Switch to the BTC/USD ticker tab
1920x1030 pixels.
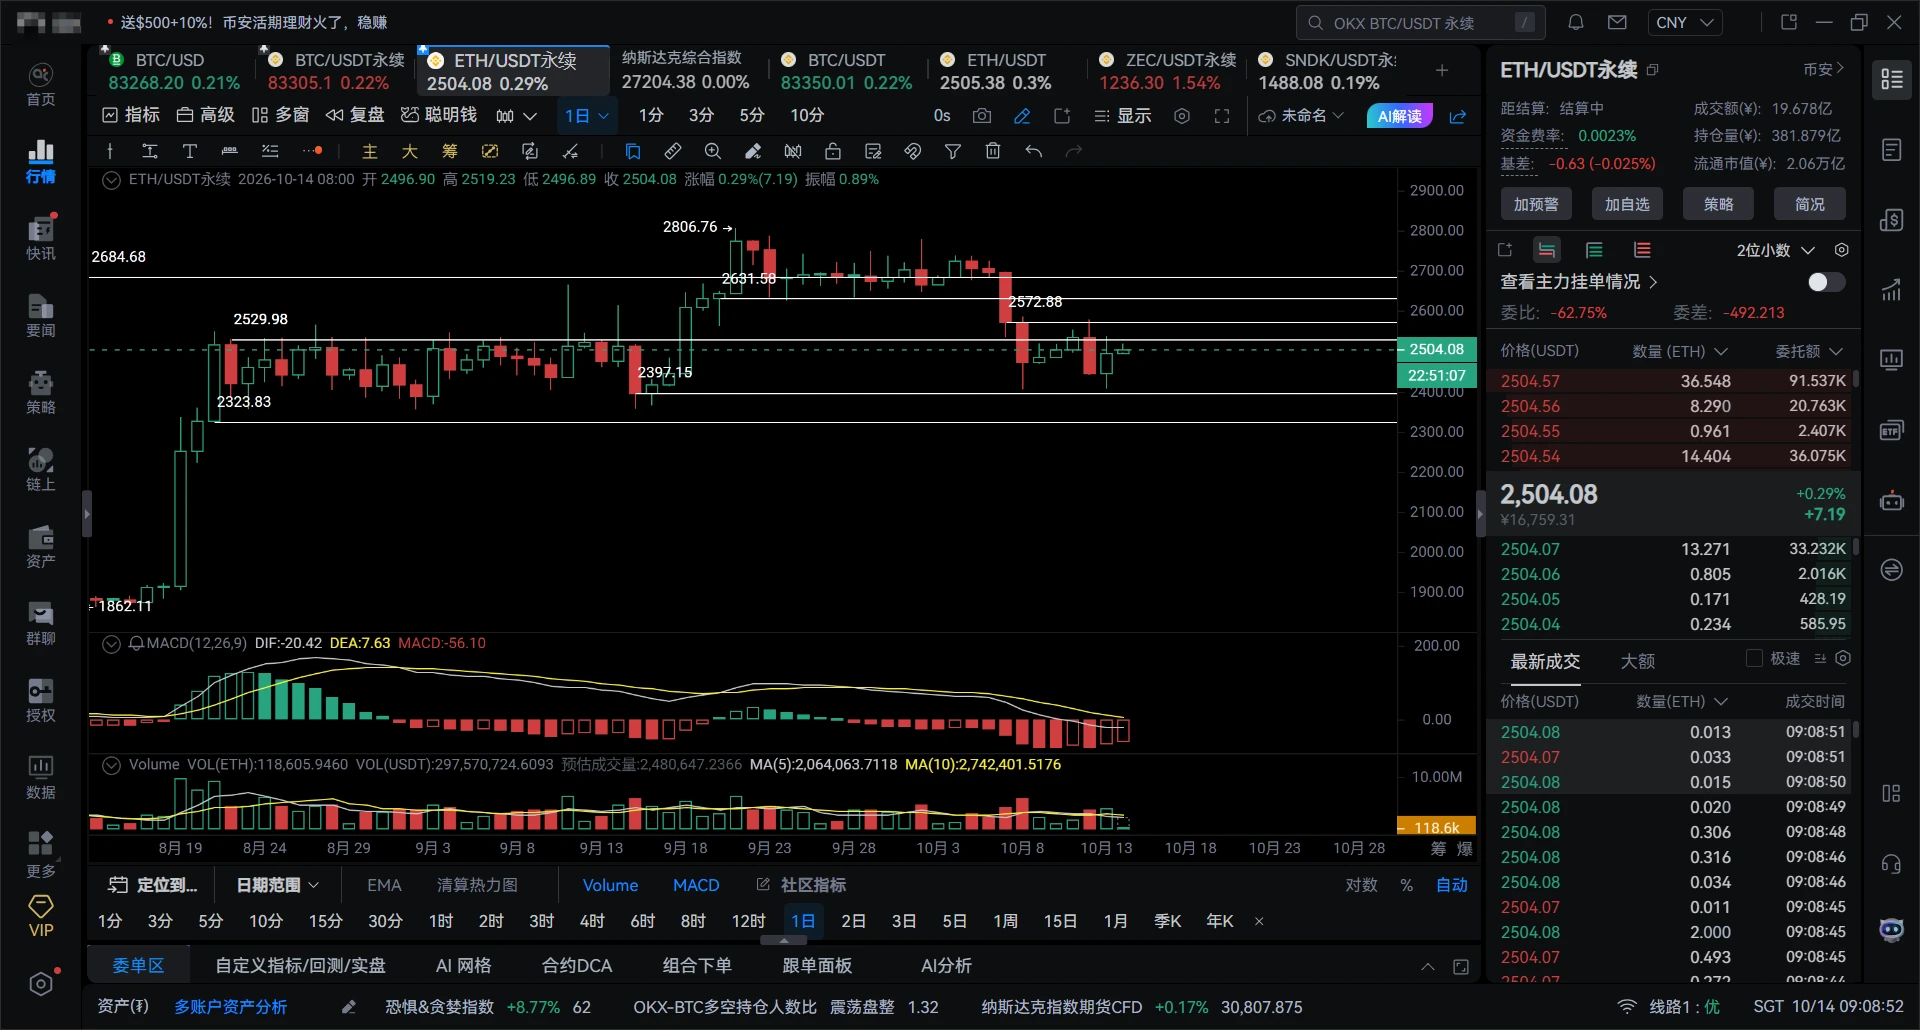pyautogui.click(x=174, y=71)
